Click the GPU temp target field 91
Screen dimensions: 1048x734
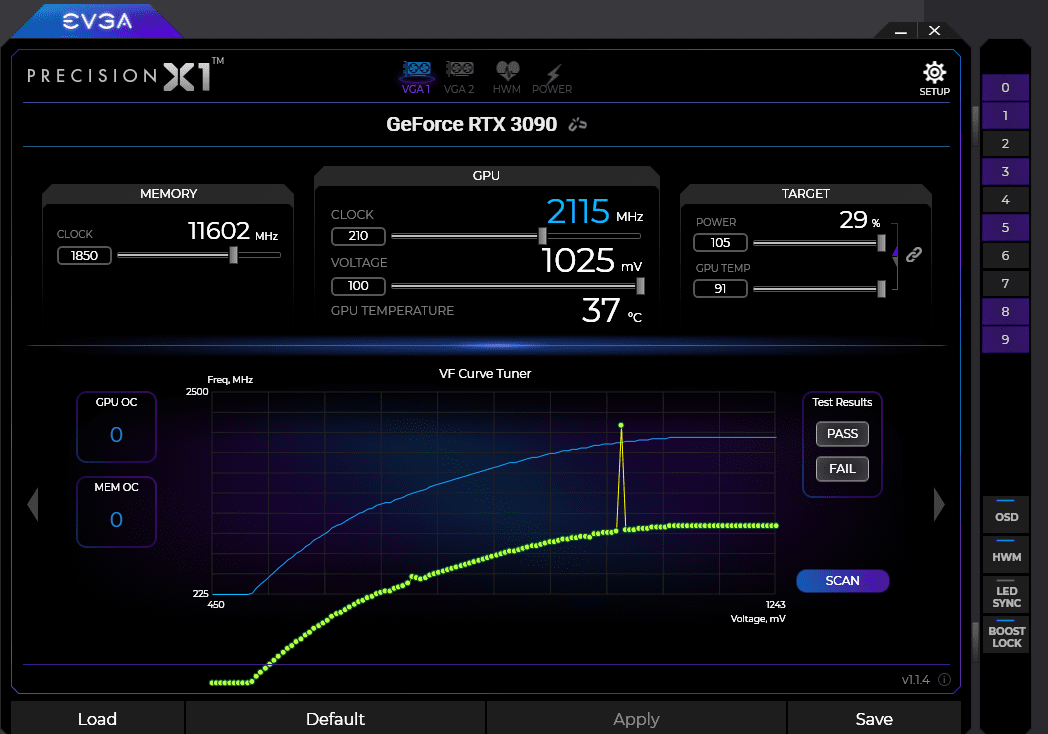[x=720, y=289]
